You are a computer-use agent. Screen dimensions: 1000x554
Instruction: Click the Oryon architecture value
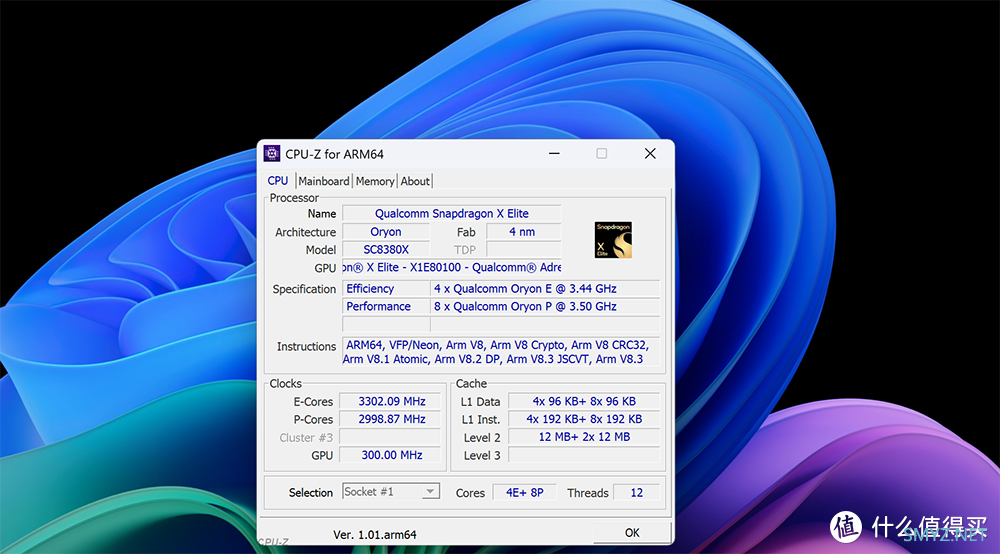click(386, 232)
